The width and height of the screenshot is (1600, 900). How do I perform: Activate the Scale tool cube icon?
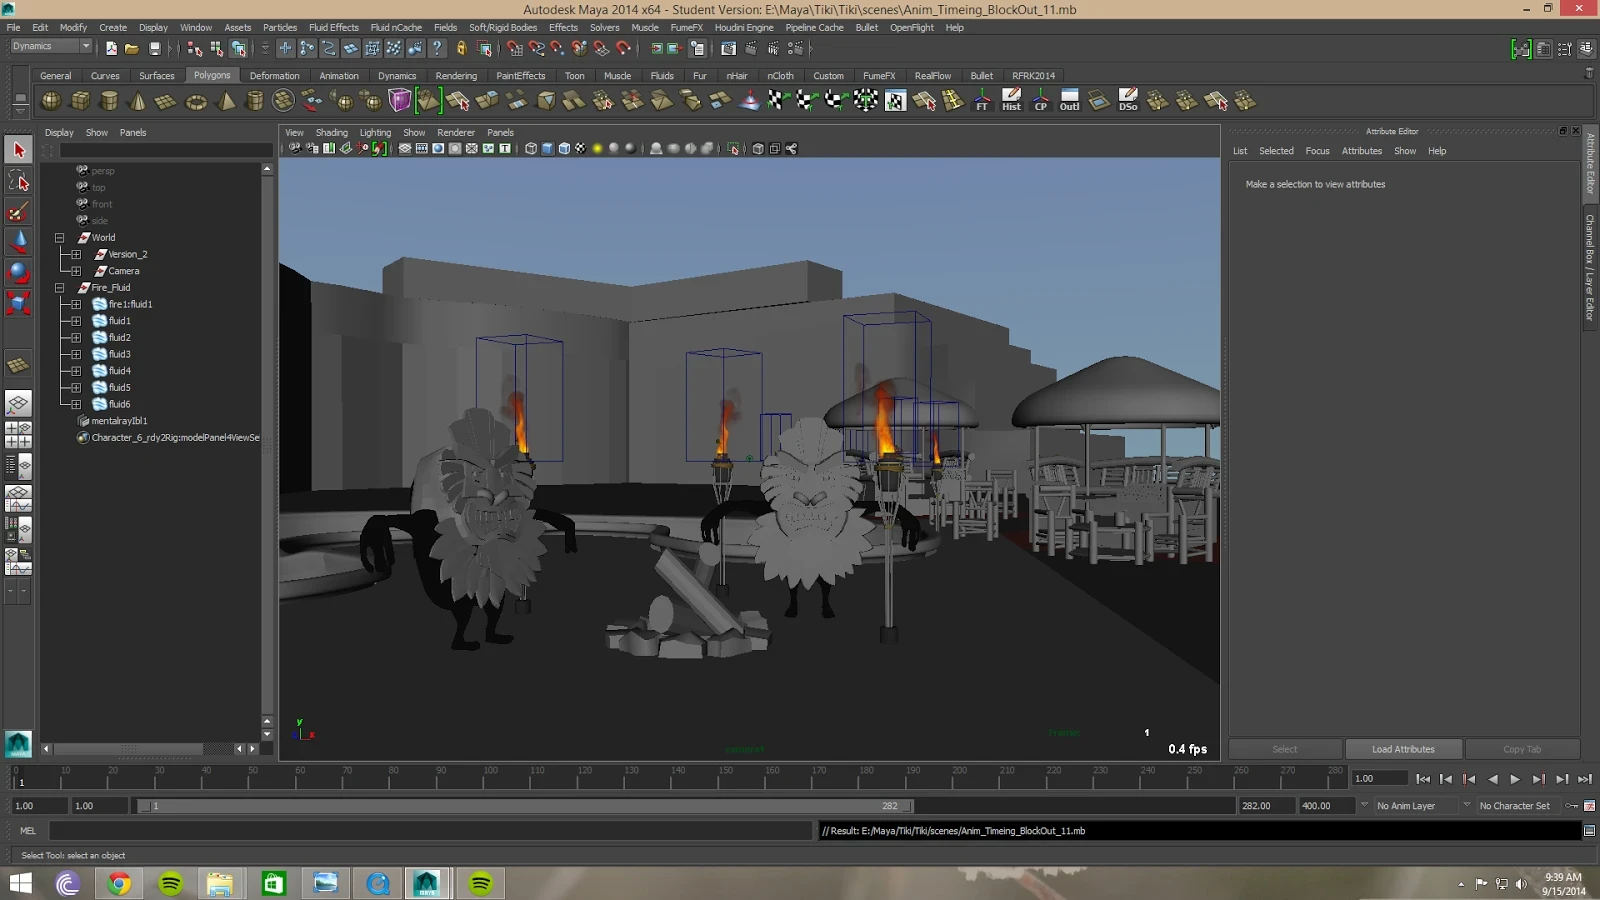[x=18, y=302]
